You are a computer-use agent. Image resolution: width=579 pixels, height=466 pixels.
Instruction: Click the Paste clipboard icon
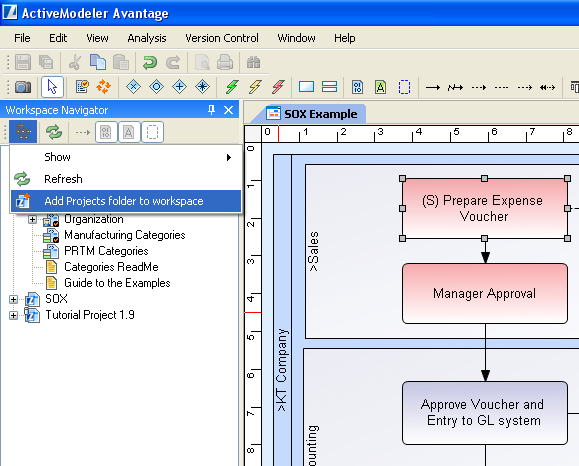121,62
